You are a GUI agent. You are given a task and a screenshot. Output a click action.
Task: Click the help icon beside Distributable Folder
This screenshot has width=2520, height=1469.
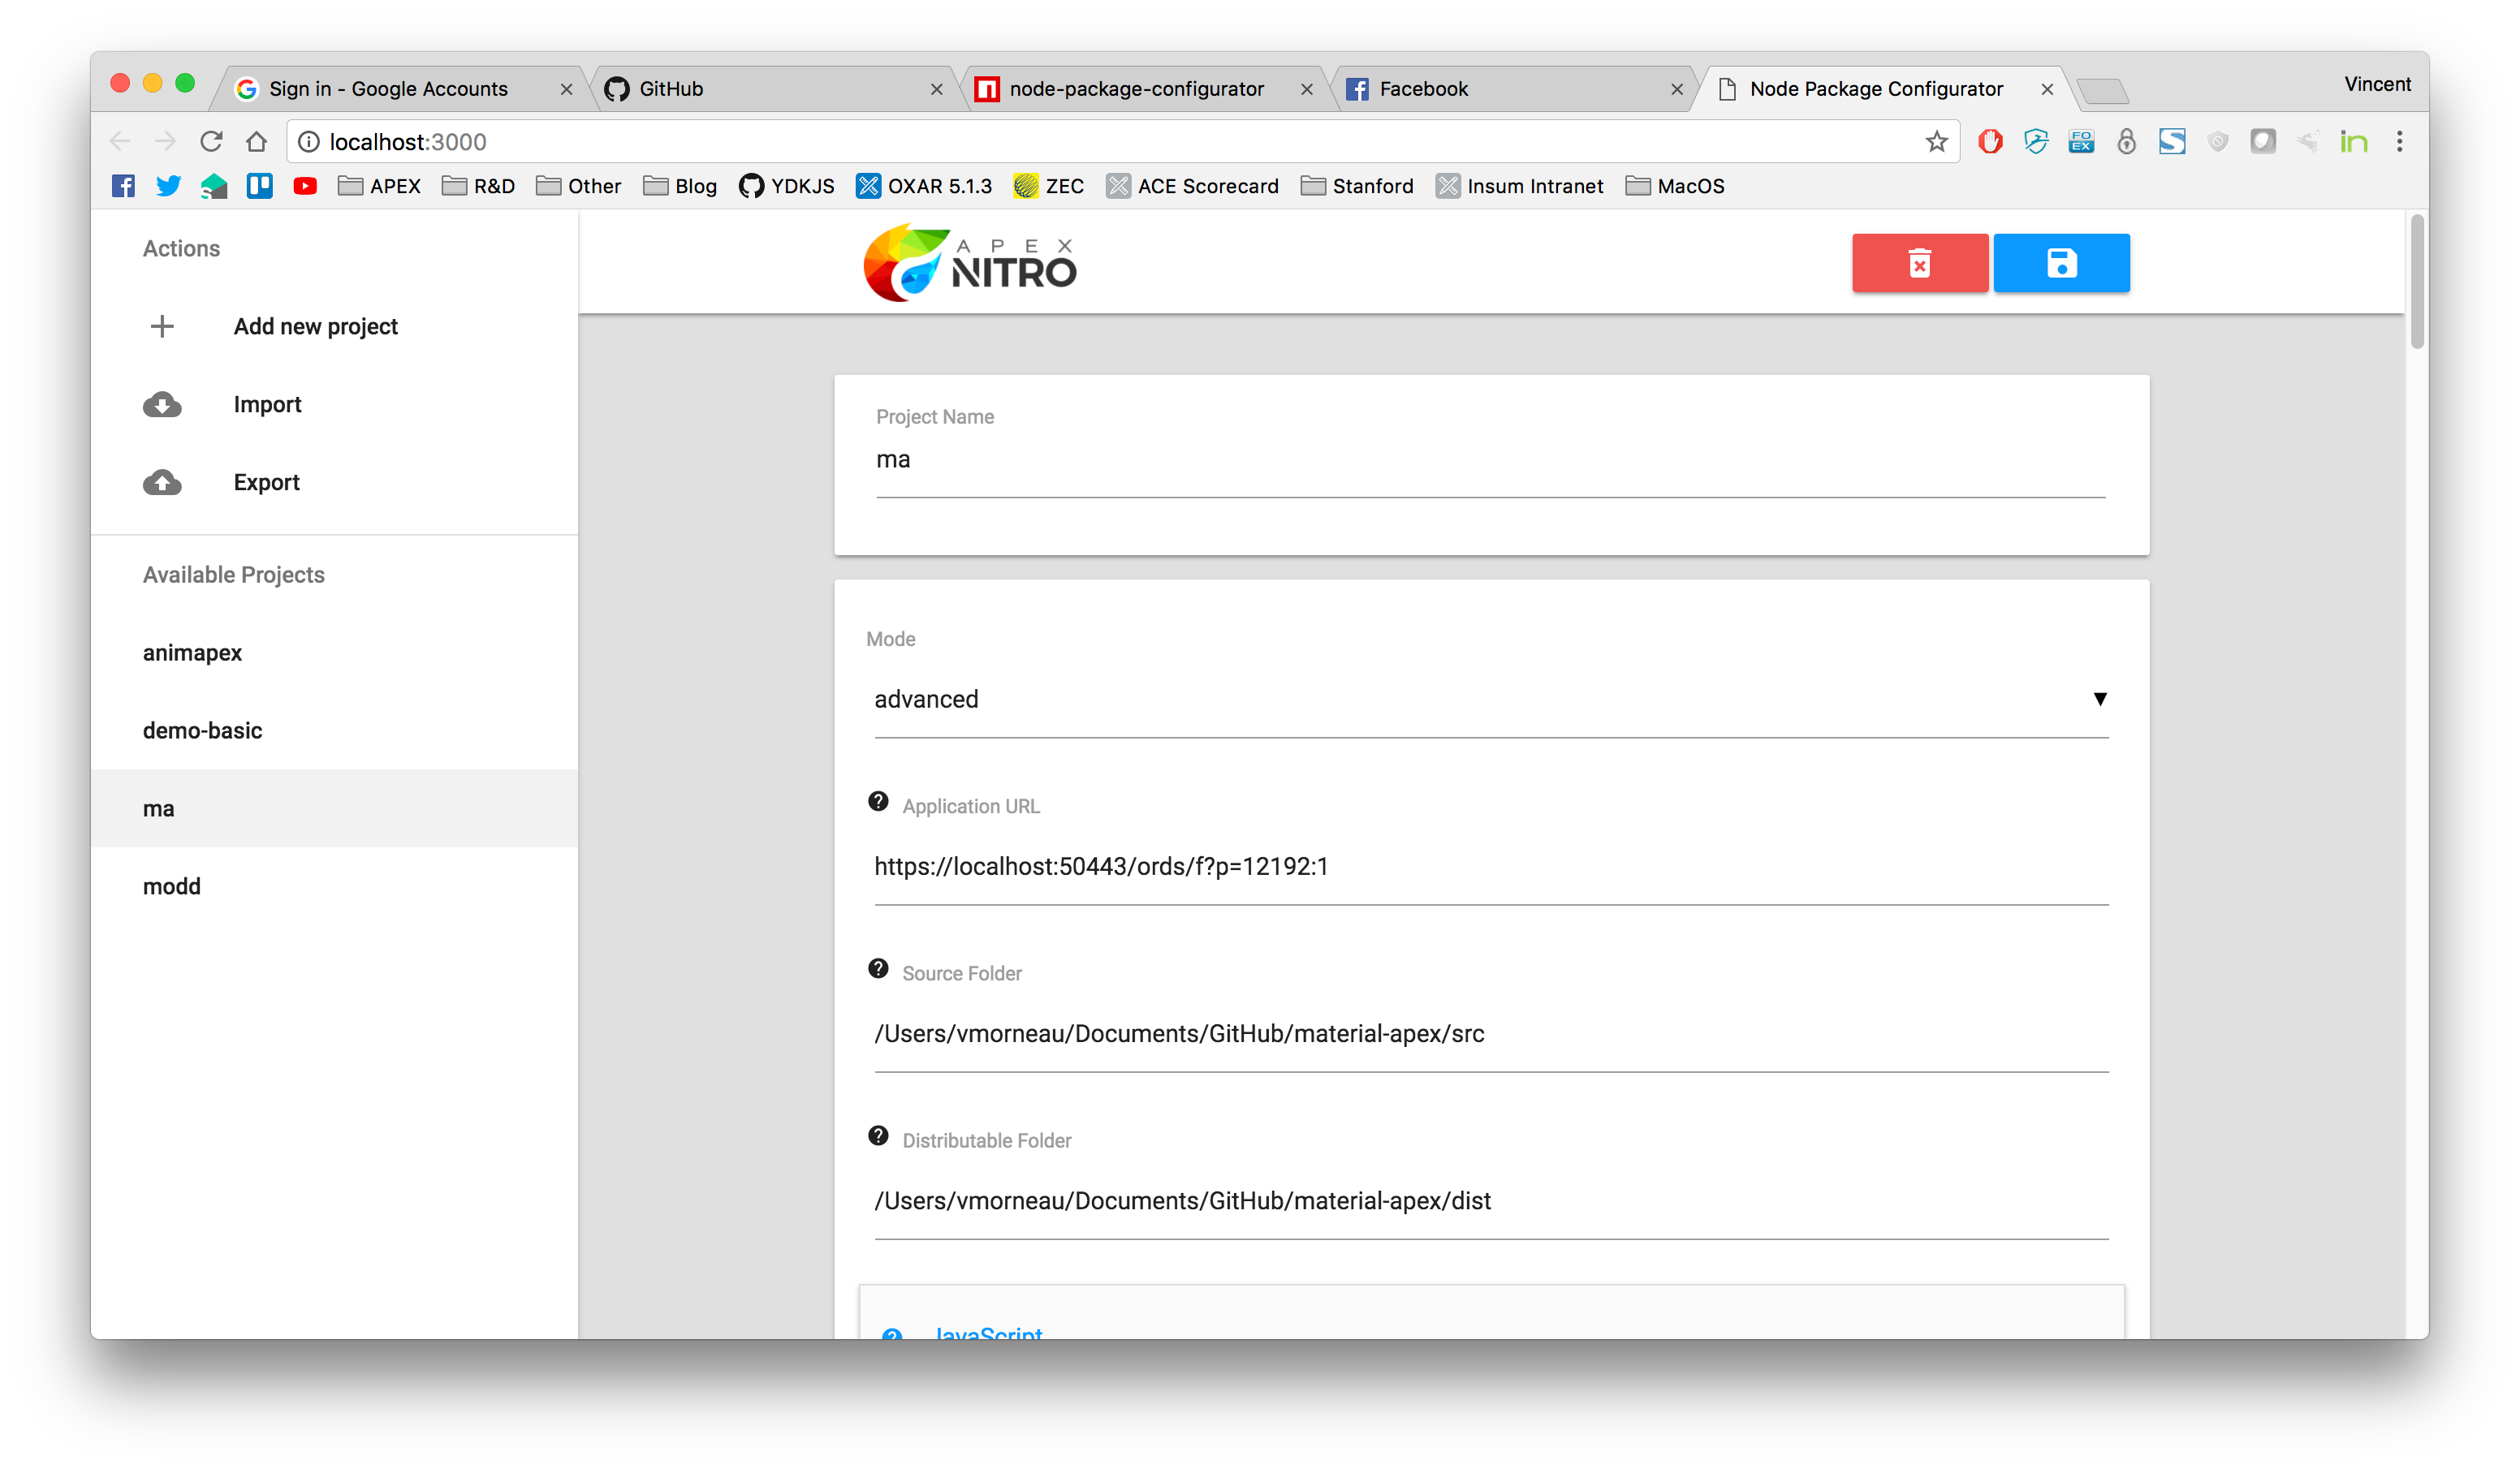878,1136
